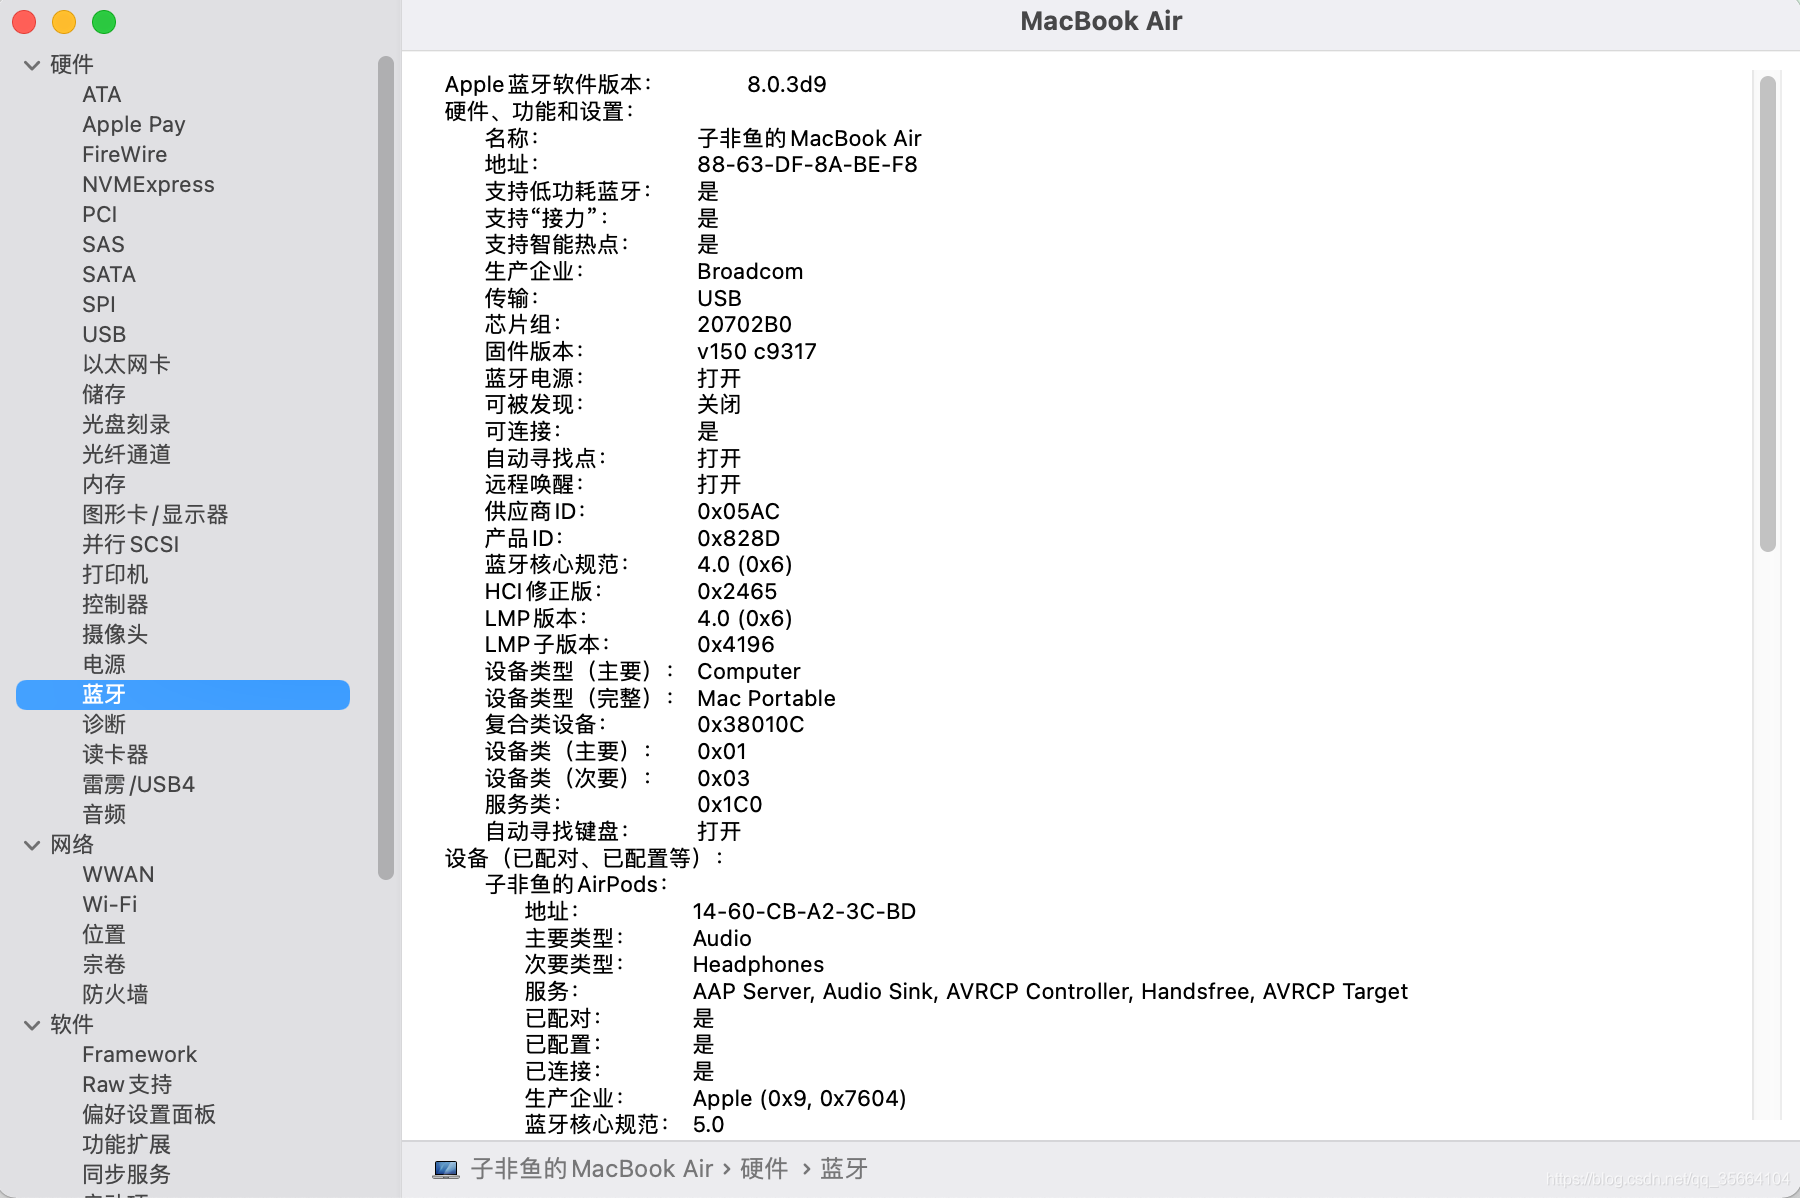Select WWAN under 网络
Image resolution: width=1800 pixels, height=1198 pixels.
(118, 875)
